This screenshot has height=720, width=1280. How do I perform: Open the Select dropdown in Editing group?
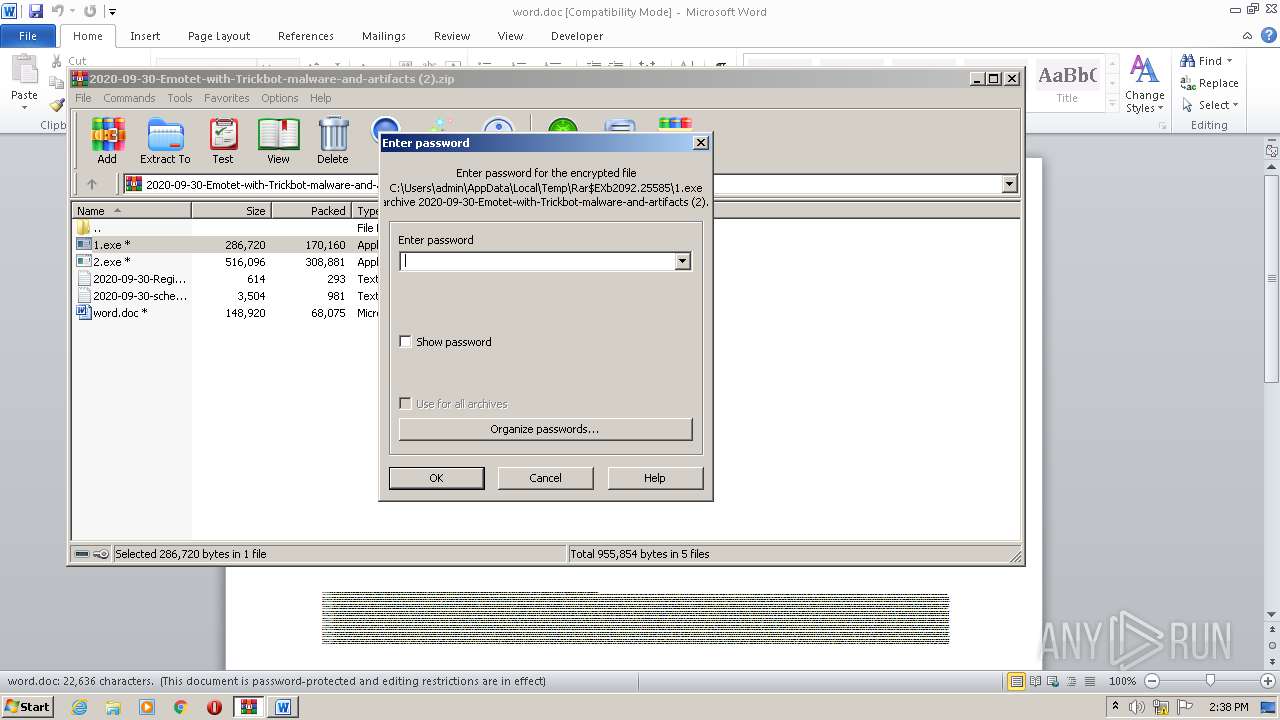click(1235, 105)
